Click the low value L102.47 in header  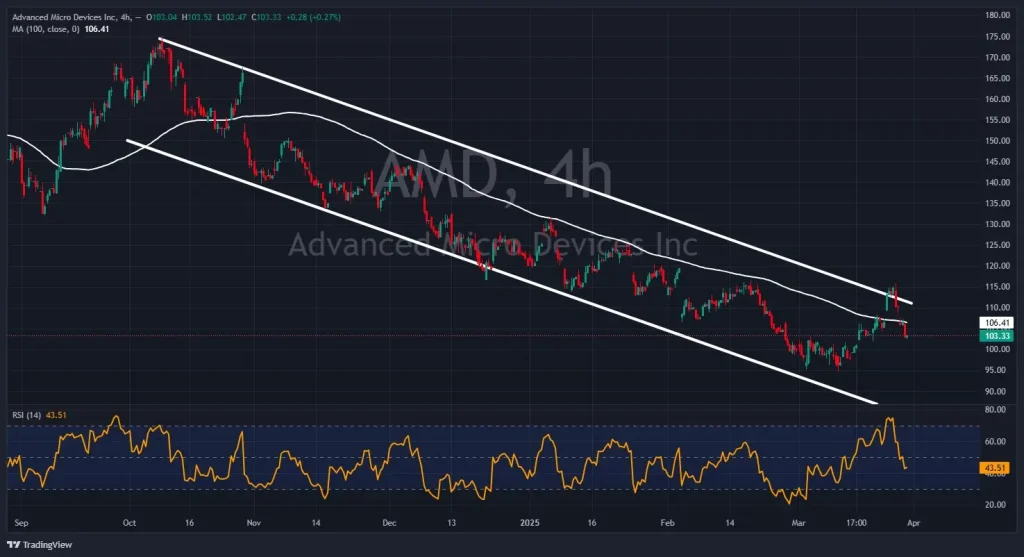click(x=231, y=17)
